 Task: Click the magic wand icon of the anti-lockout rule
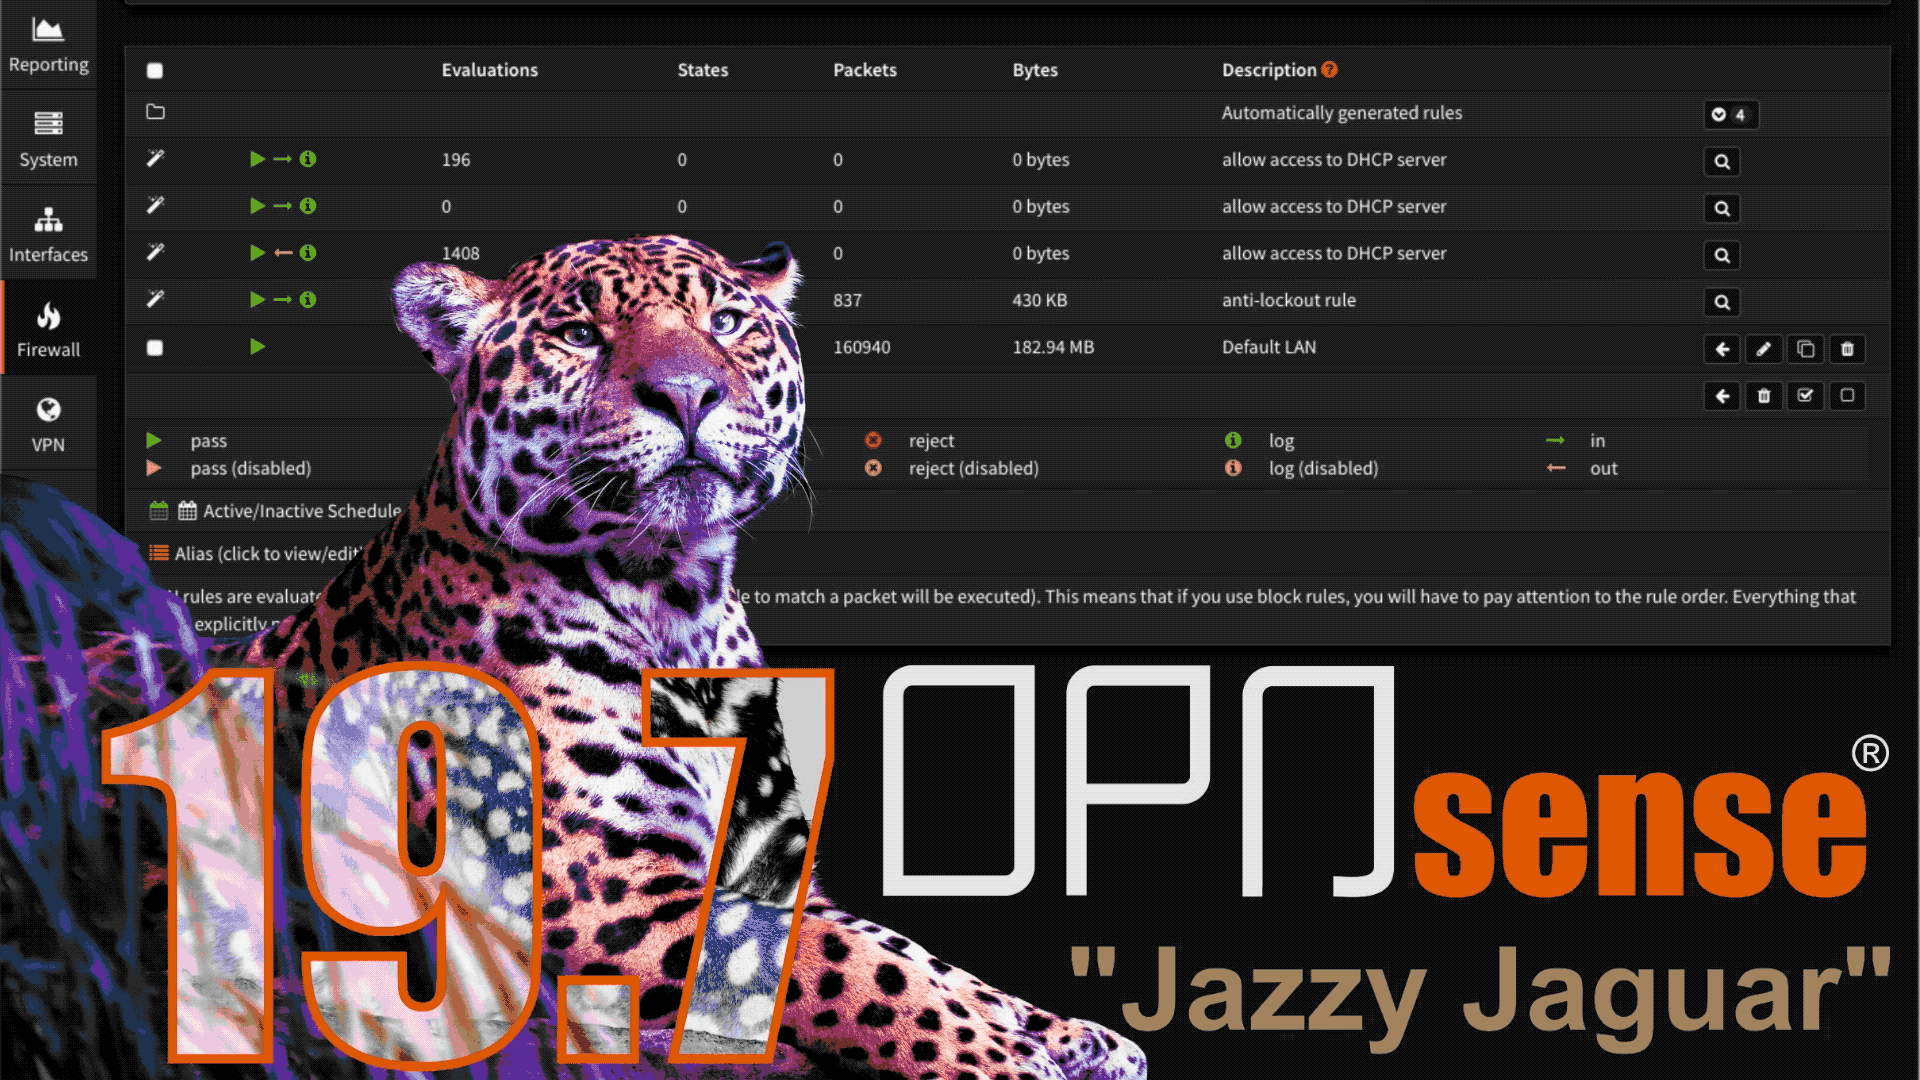pyautogui.click(x=155, y=299)
